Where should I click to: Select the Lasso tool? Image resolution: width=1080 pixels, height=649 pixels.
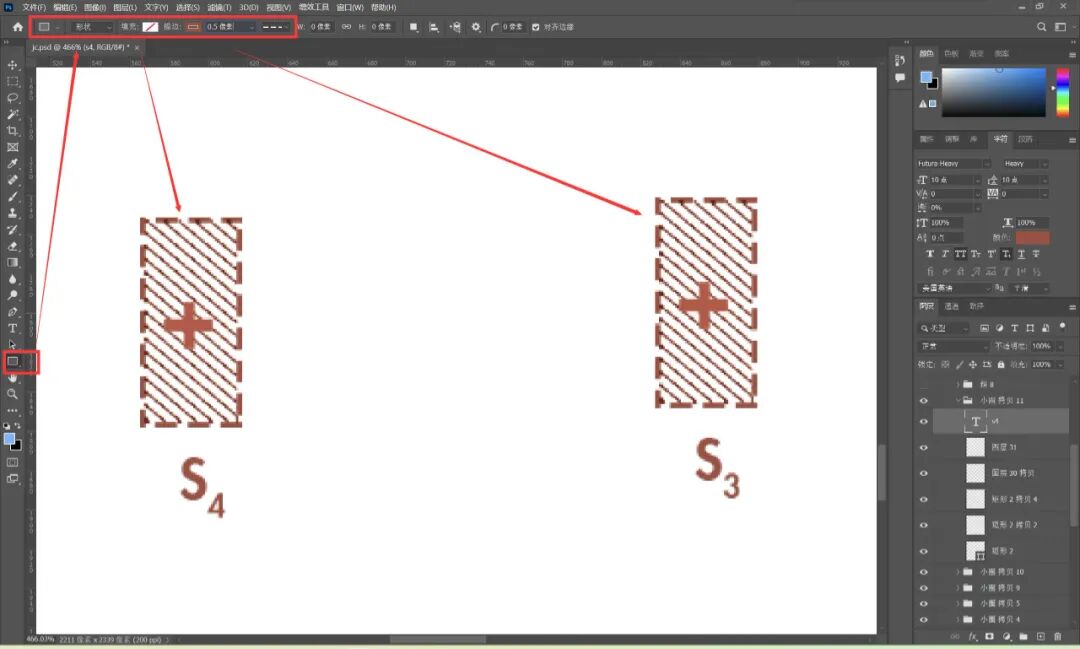point(12,98)
